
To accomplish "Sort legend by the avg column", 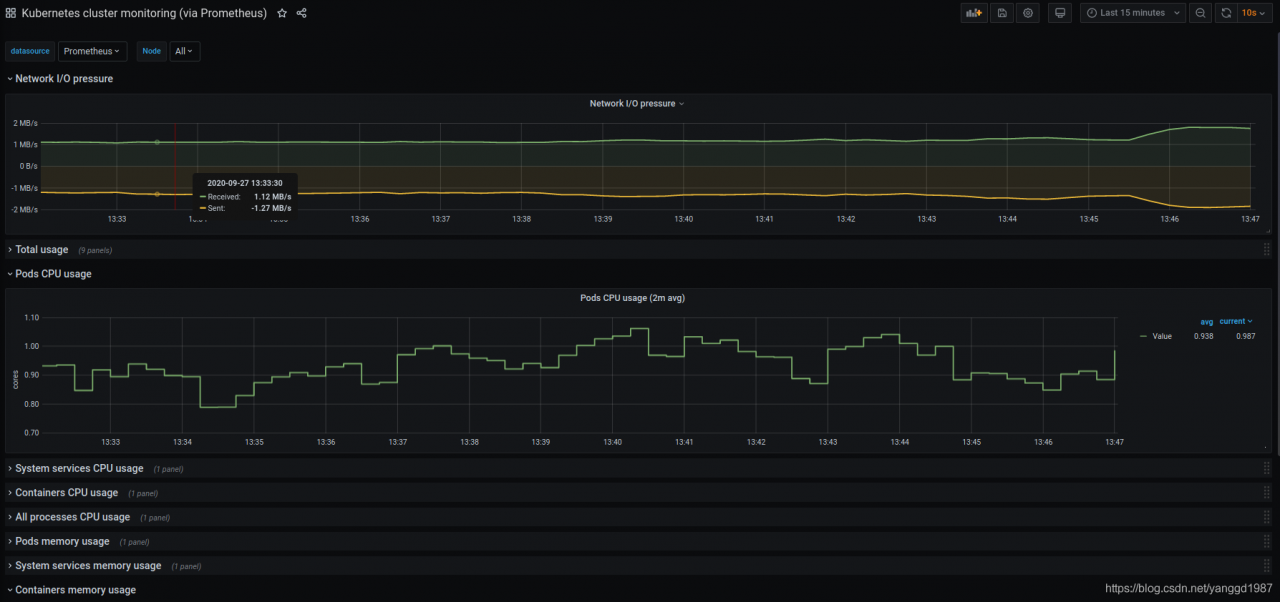I will point(1206,321).
